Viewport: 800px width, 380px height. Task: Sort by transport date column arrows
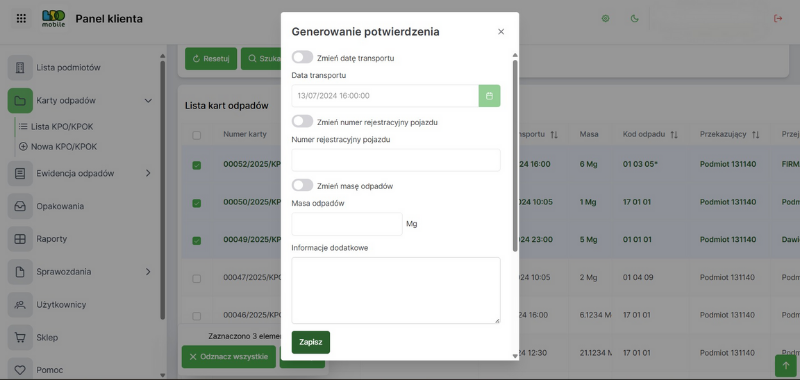click(554, 134)
